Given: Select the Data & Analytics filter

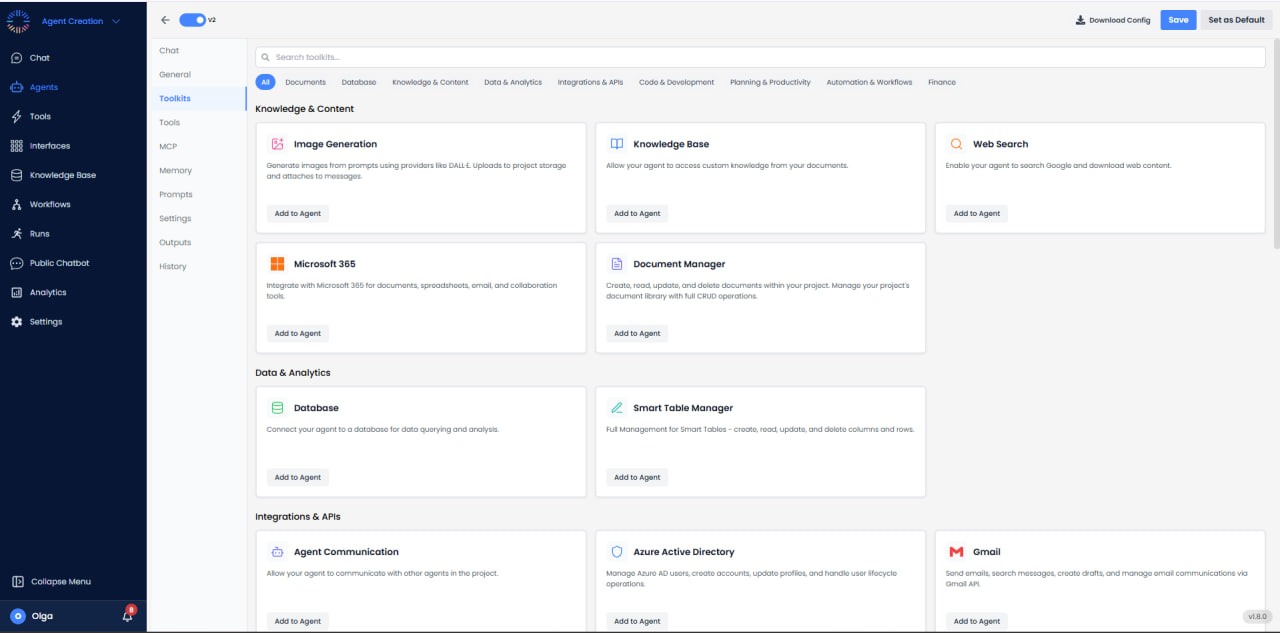Looking at the screenshot, I should 513,82.
